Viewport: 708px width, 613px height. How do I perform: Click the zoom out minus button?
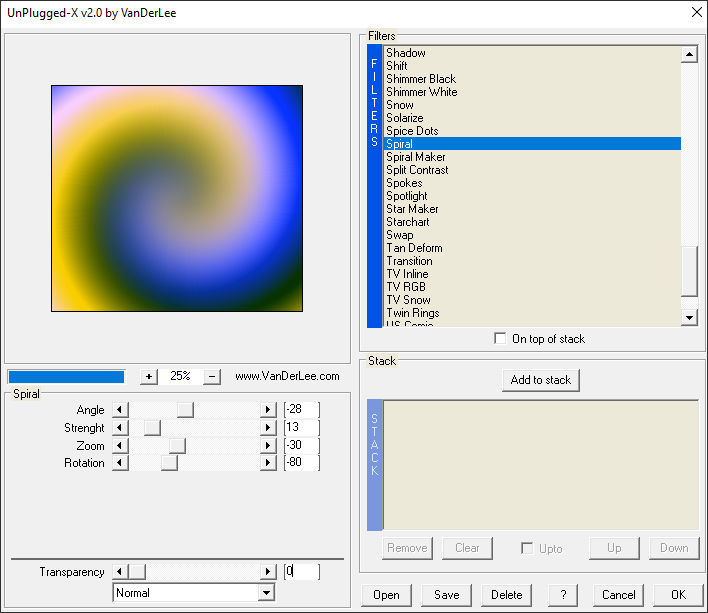[x=212, y=376]
